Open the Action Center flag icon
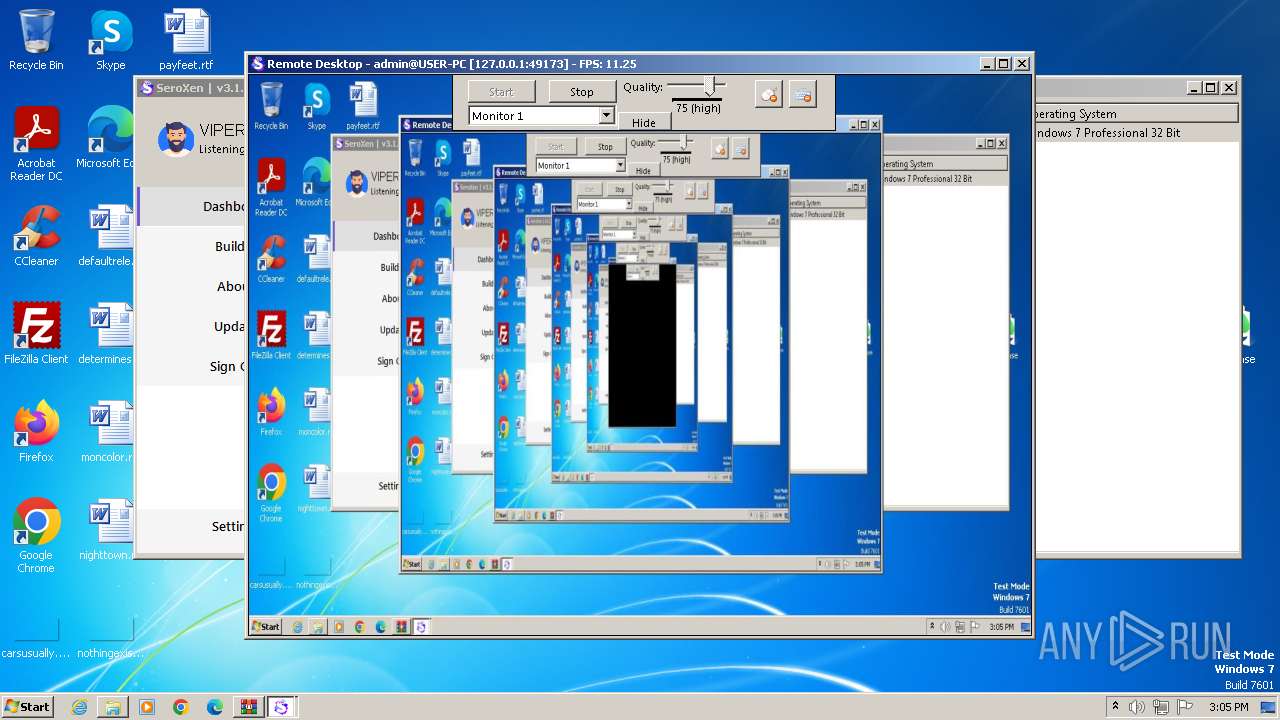The width and height of the screenshot is (1280, 720). coord(1185,707)
